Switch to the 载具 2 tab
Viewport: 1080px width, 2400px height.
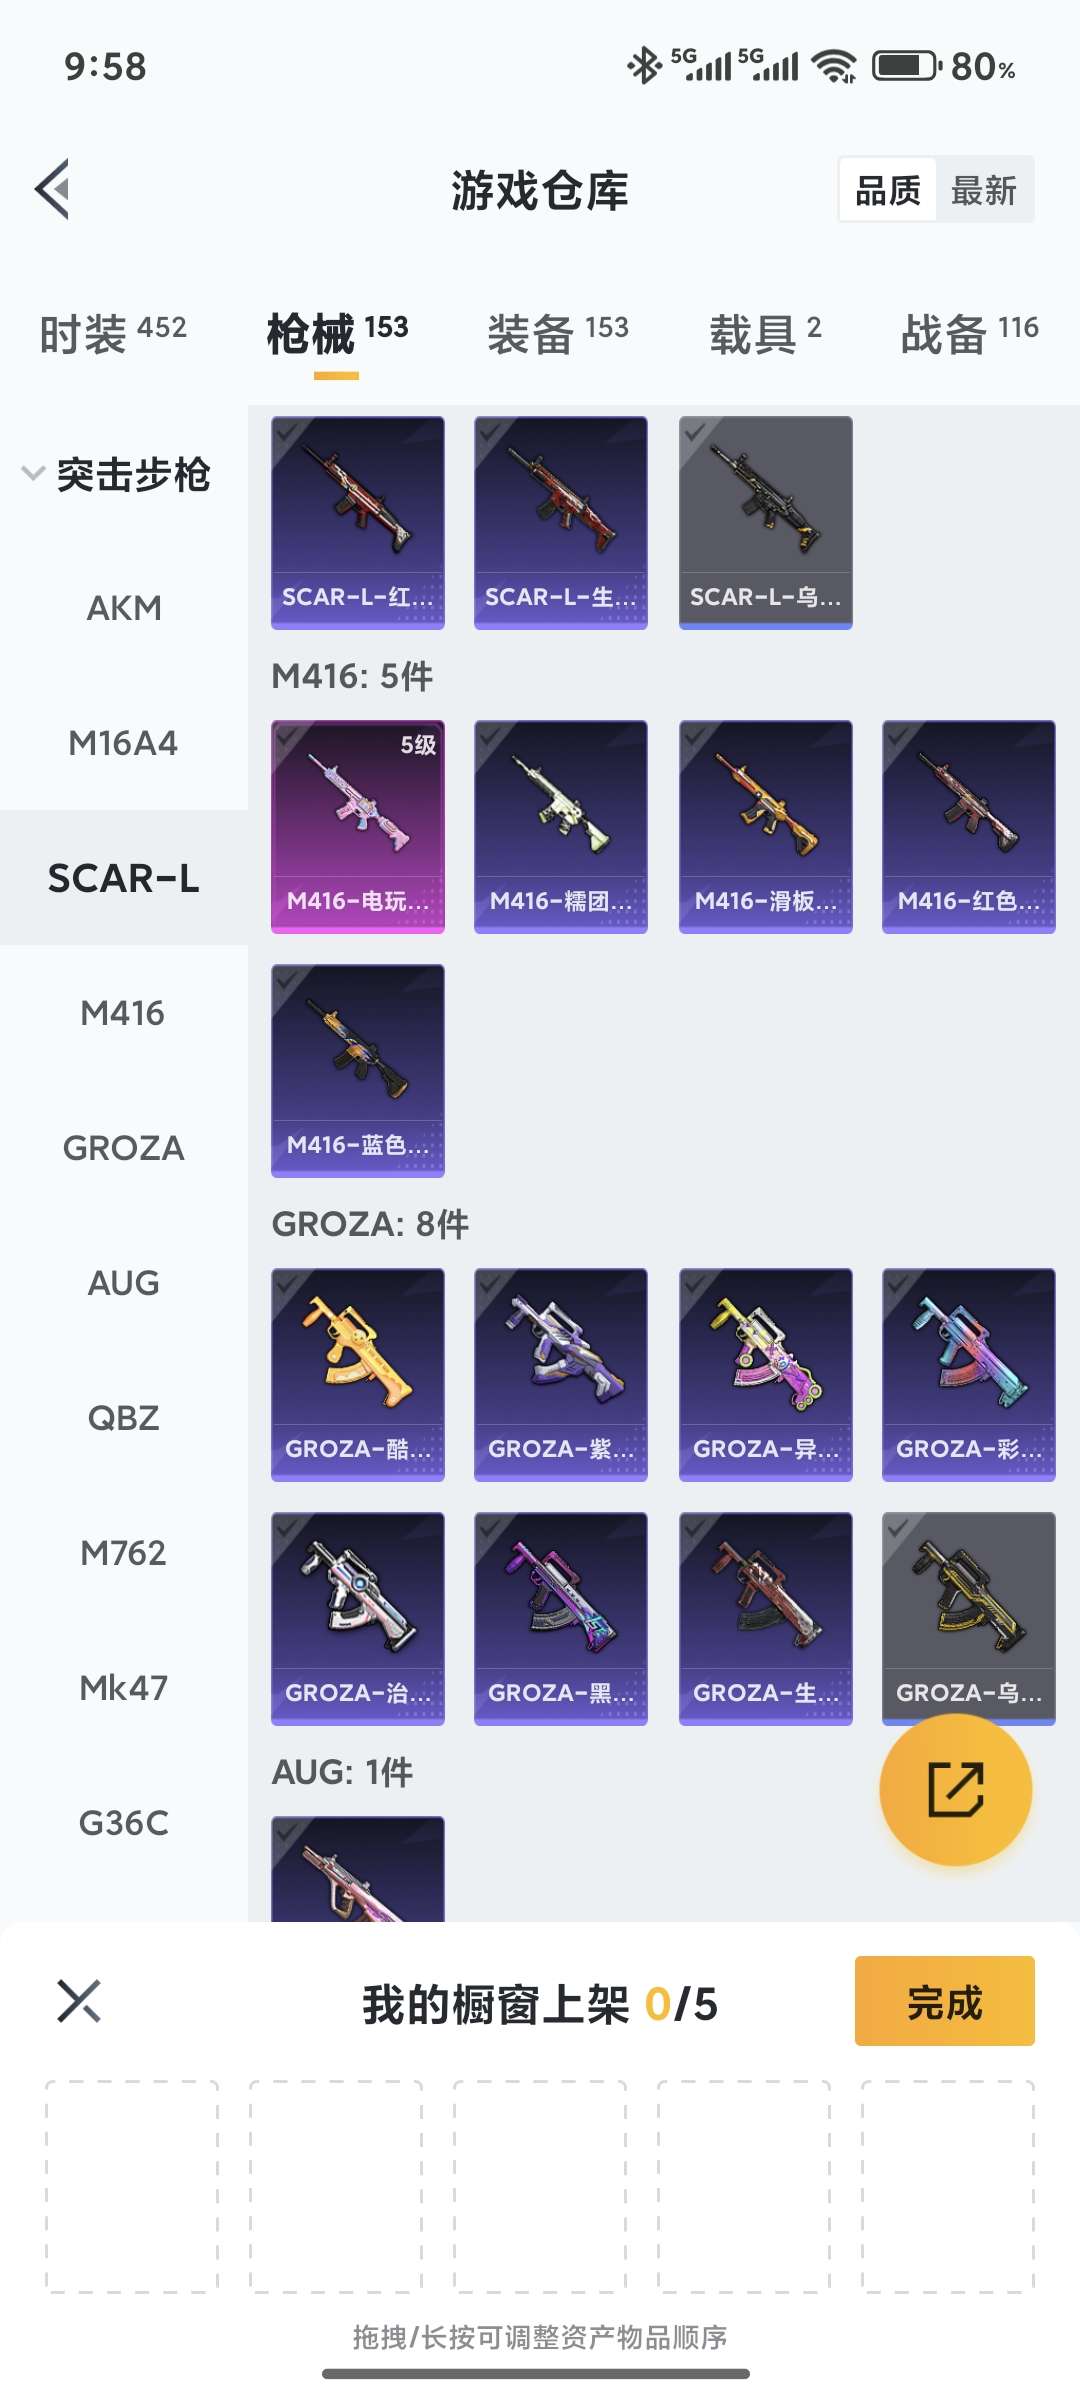pos(765,333)
